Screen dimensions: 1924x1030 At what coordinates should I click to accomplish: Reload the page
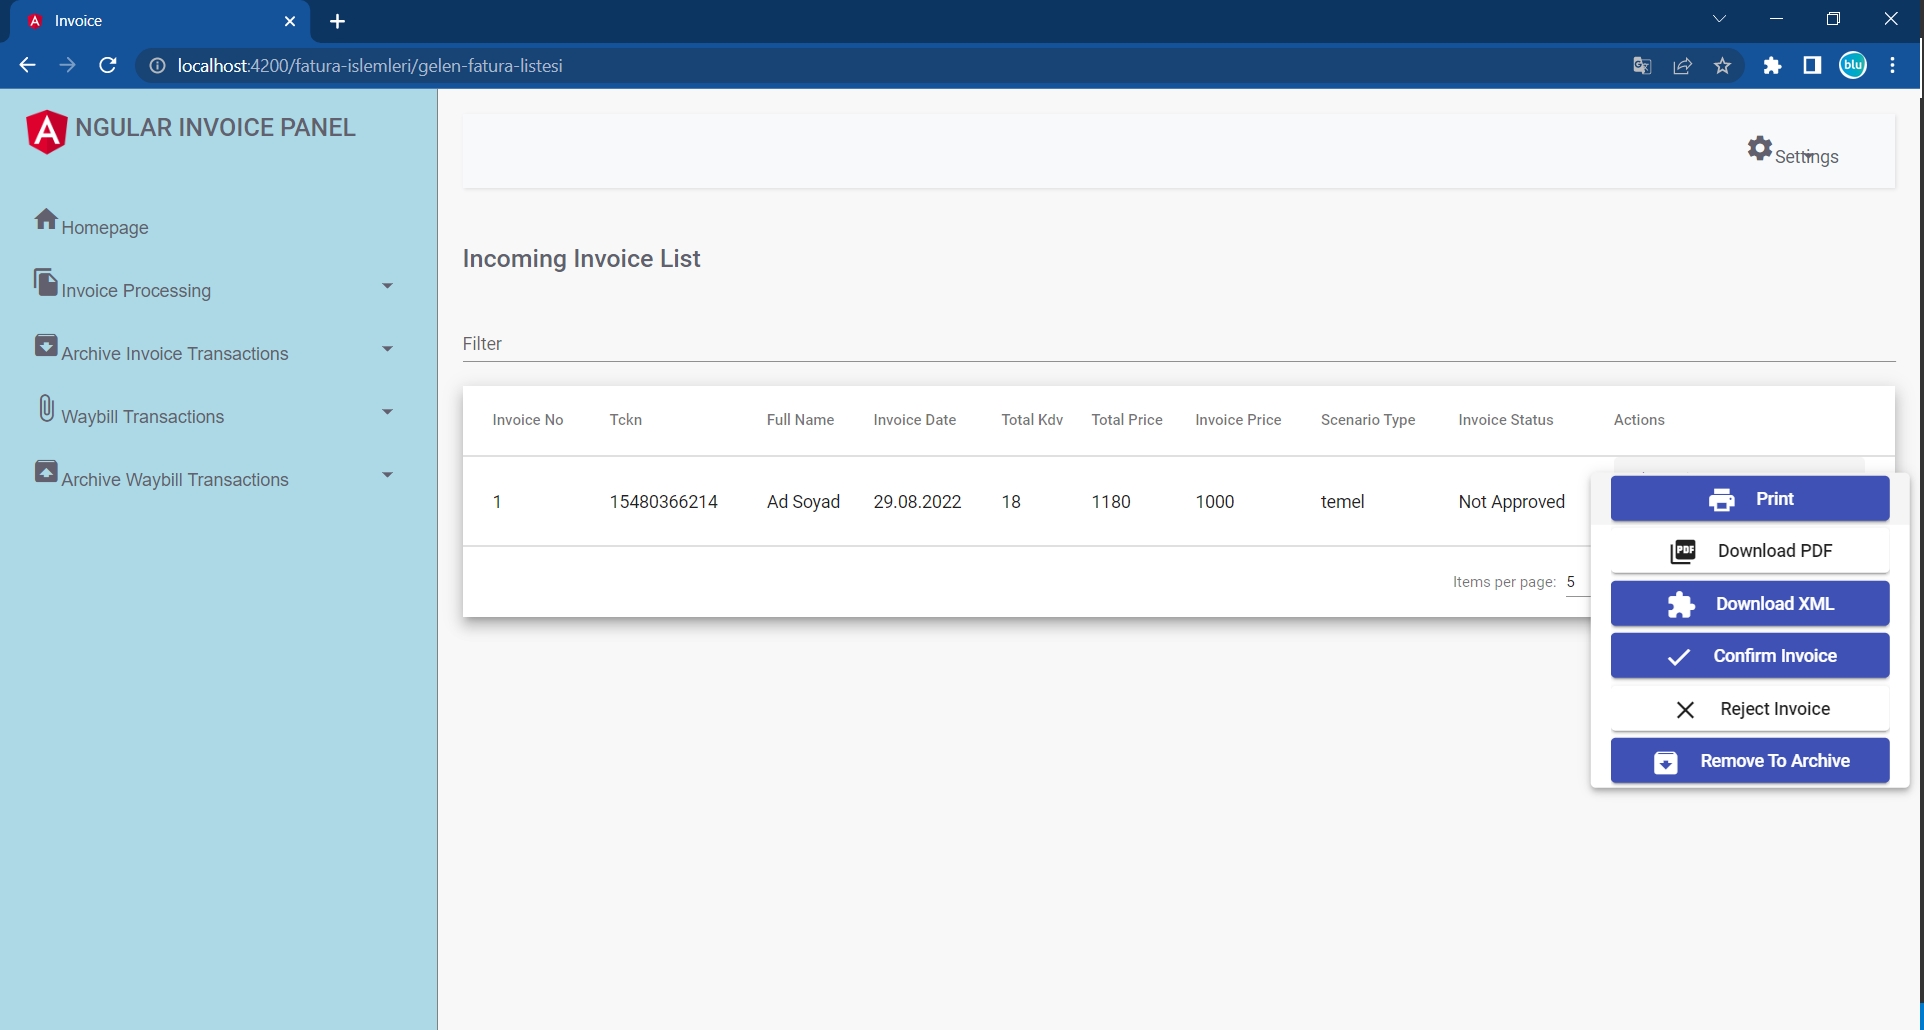108,66
